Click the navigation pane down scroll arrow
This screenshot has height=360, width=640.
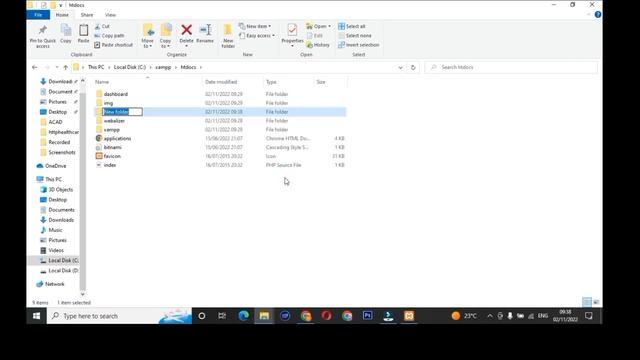(83, 294)
